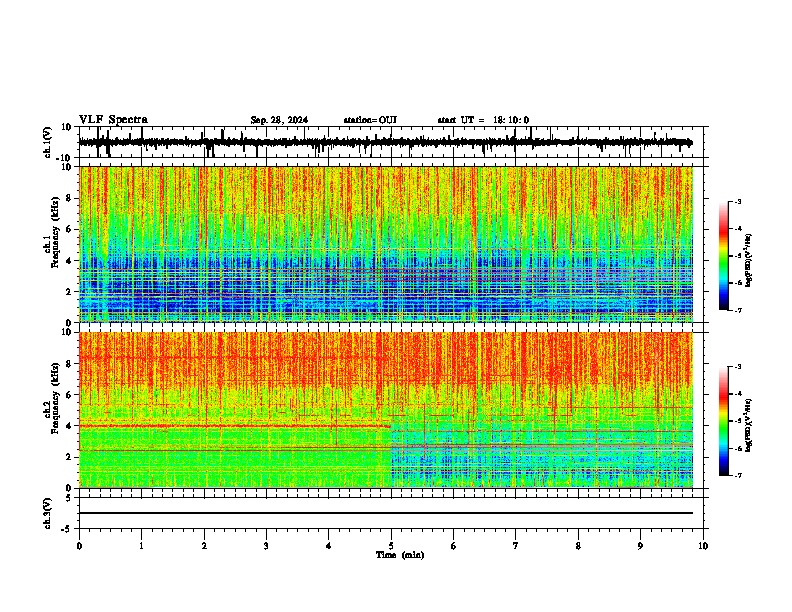The image size is (792, 612).
Task: Click the time axis tick label "9"
Action: [640, 546]
